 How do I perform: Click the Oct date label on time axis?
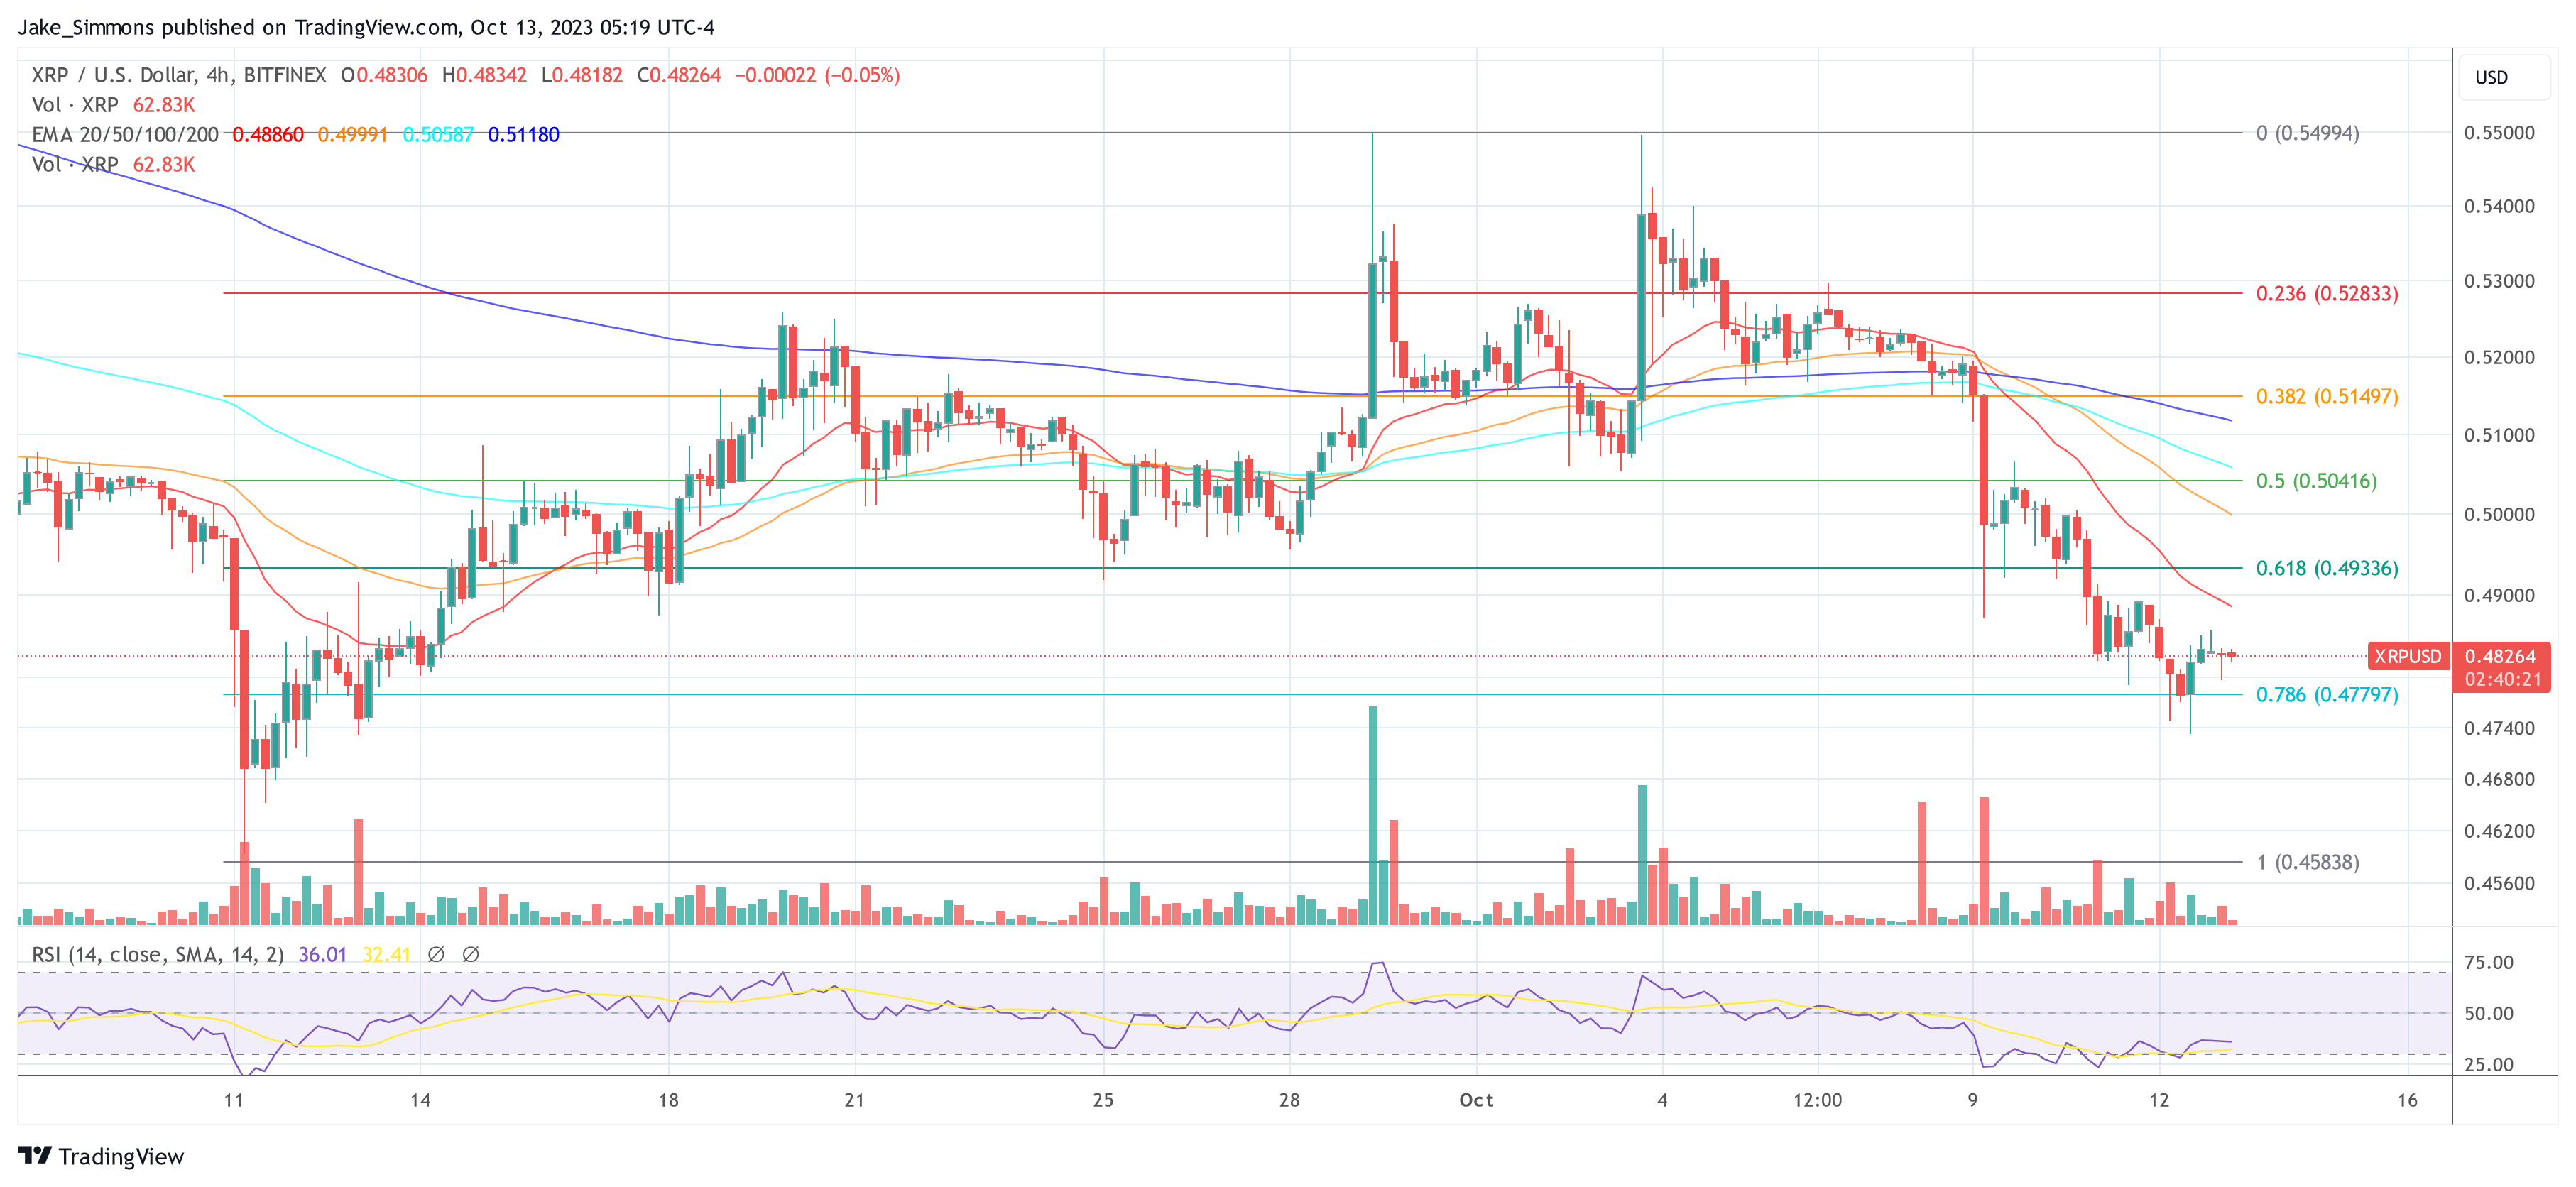point(1476,1100)
